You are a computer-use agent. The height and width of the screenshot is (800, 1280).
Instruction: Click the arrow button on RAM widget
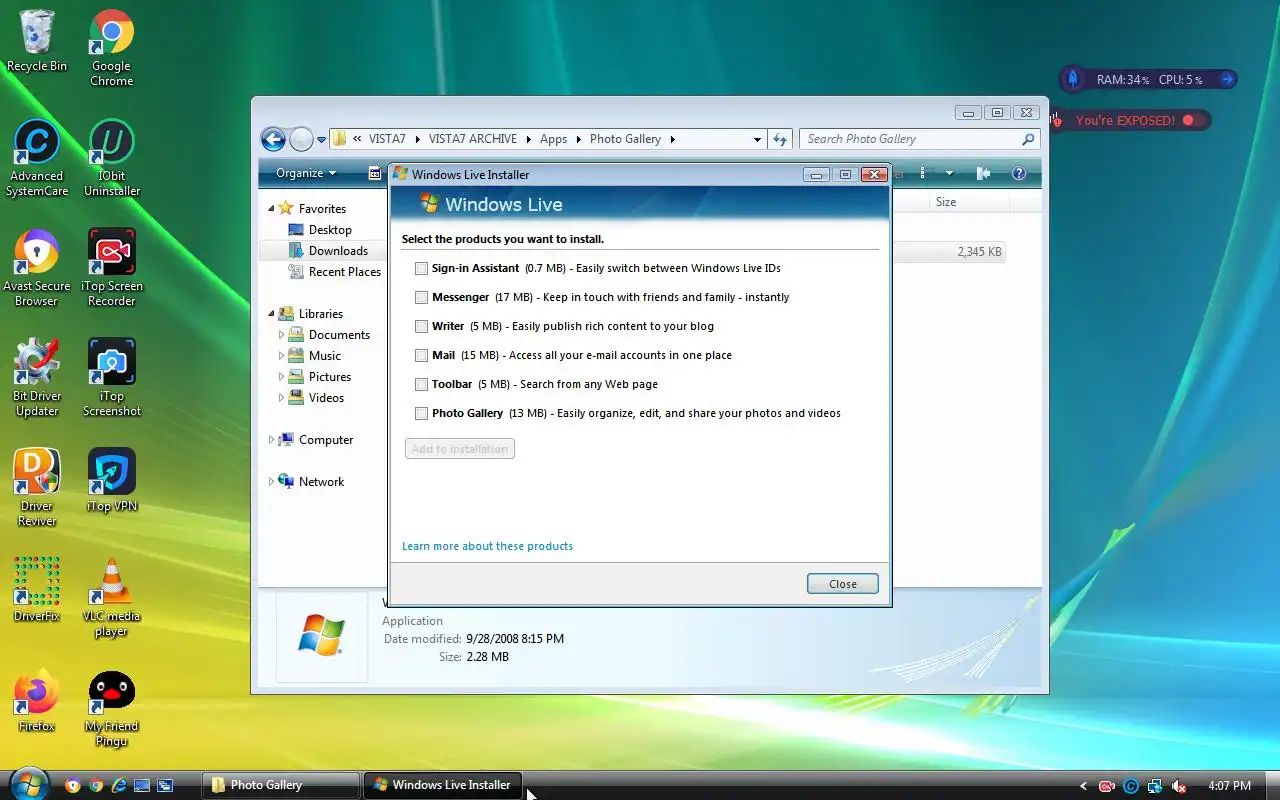coord(1227,79)
